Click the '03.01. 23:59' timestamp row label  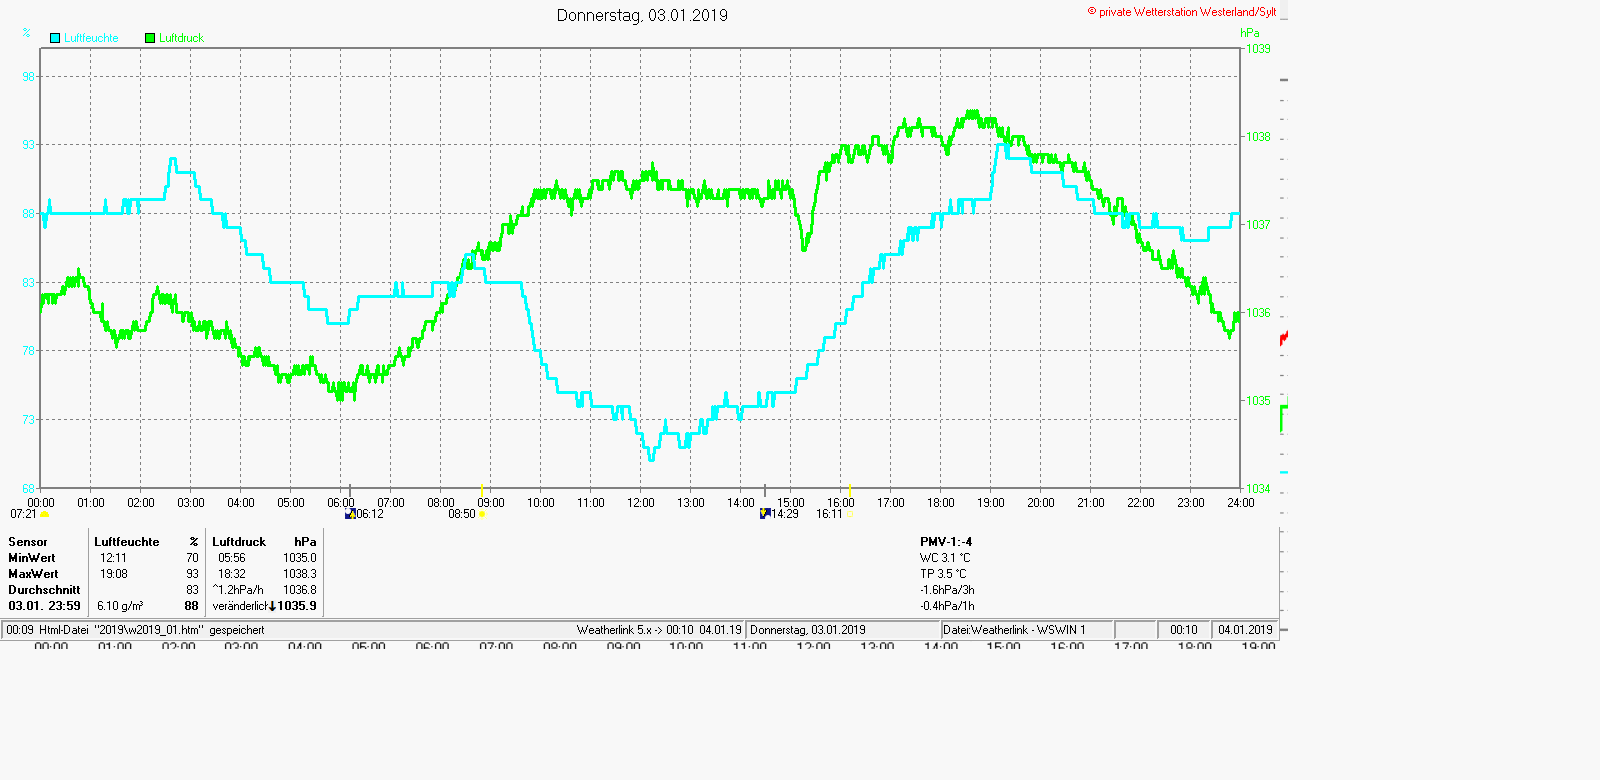[x=45, y=606]
